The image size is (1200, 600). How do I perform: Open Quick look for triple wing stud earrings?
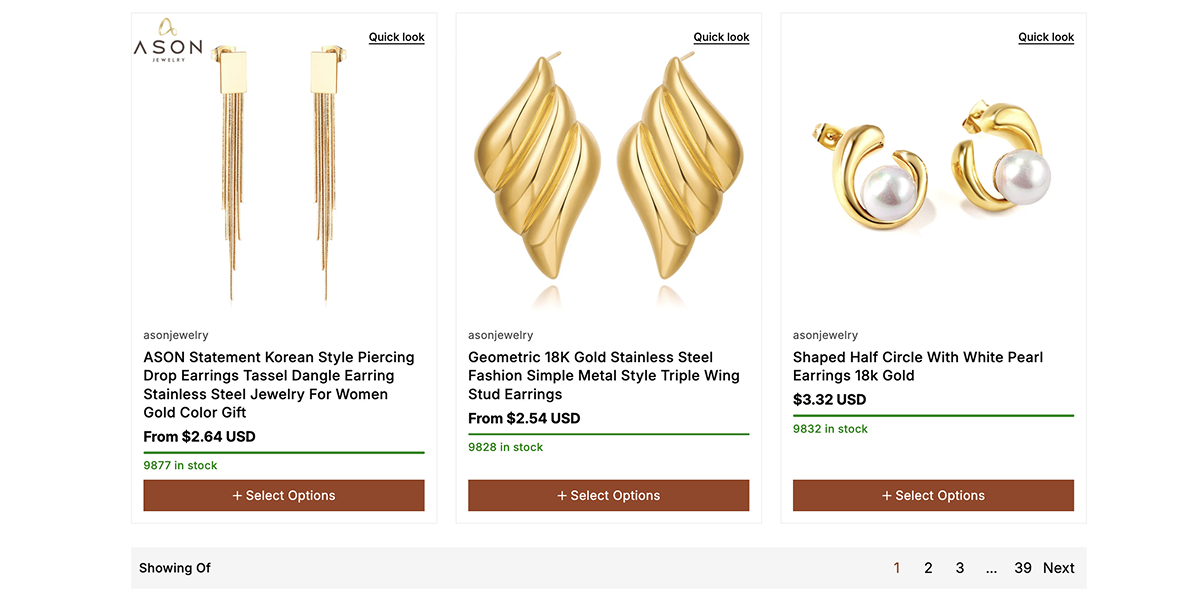tap(721, 37)
